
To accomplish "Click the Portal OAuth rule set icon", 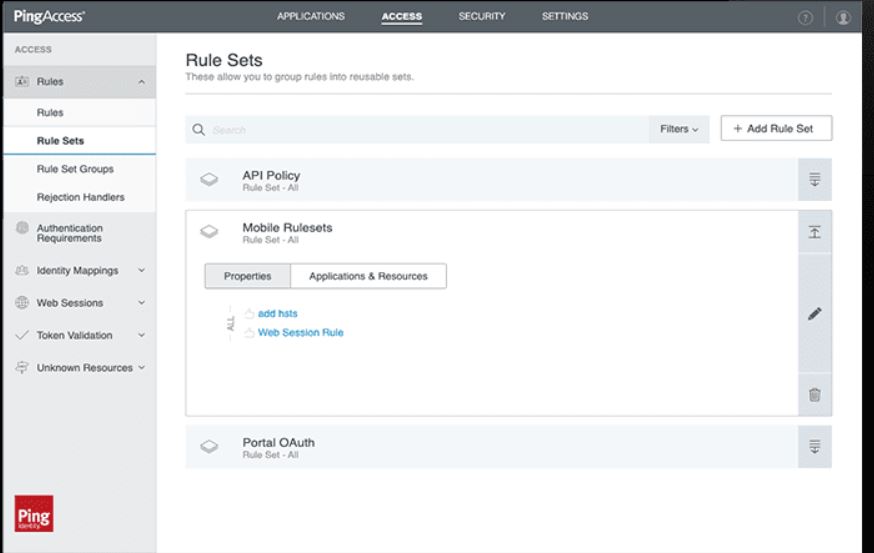I will click(x=210, y=447).
